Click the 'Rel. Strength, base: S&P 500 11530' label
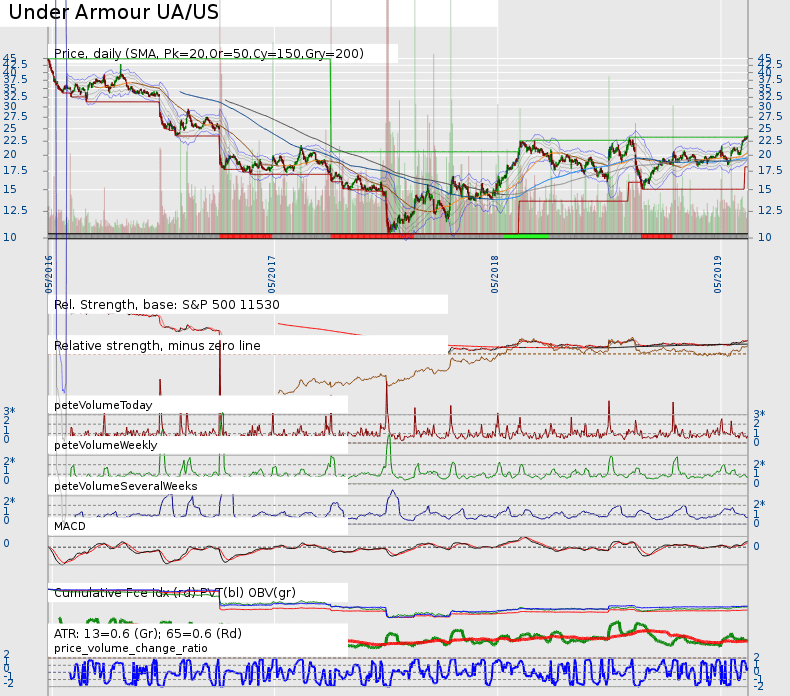This screenshot has height=696, width=790. click(167, 304)
